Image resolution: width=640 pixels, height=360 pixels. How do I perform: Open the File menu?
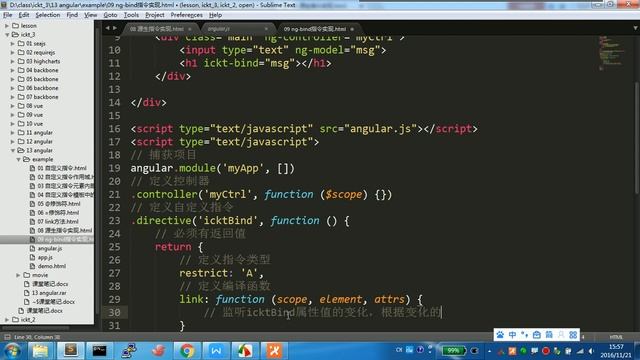(7, 15)
